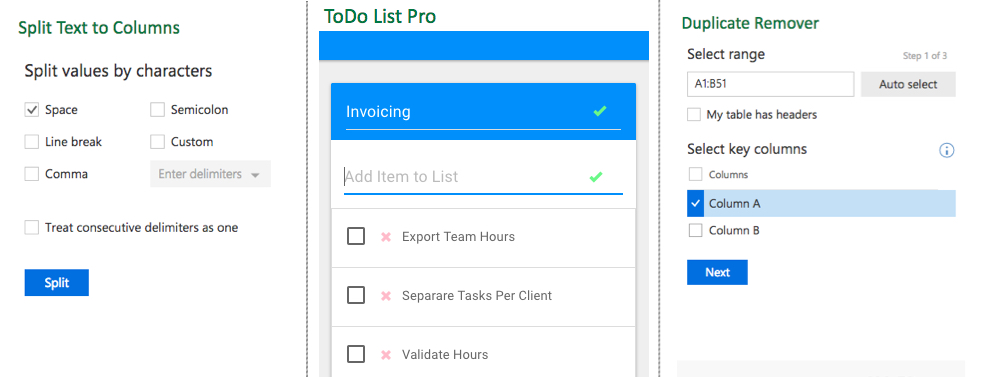
Task: Uncheck the Space delimiter checkbox
Action: pyautogui.click(x=32, y=110)
